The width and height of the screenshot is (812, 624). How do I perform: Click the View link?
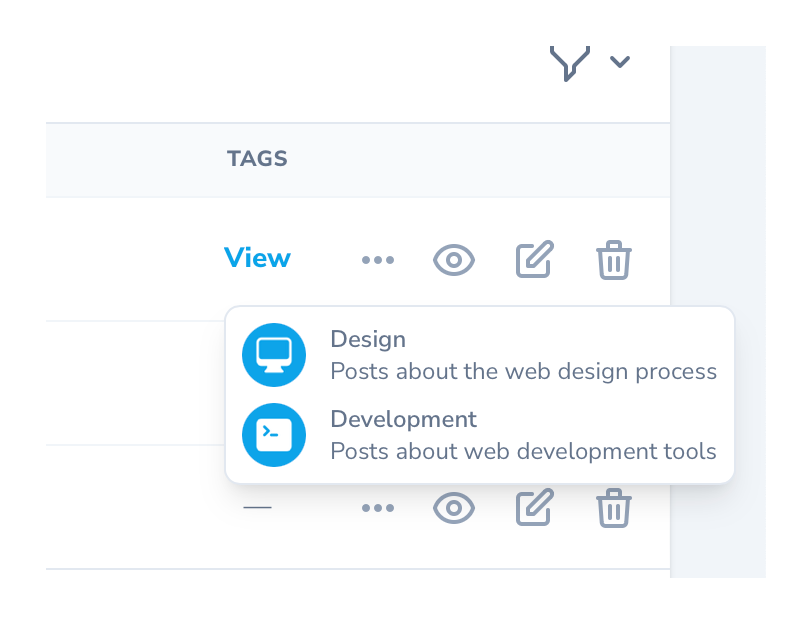257,258
